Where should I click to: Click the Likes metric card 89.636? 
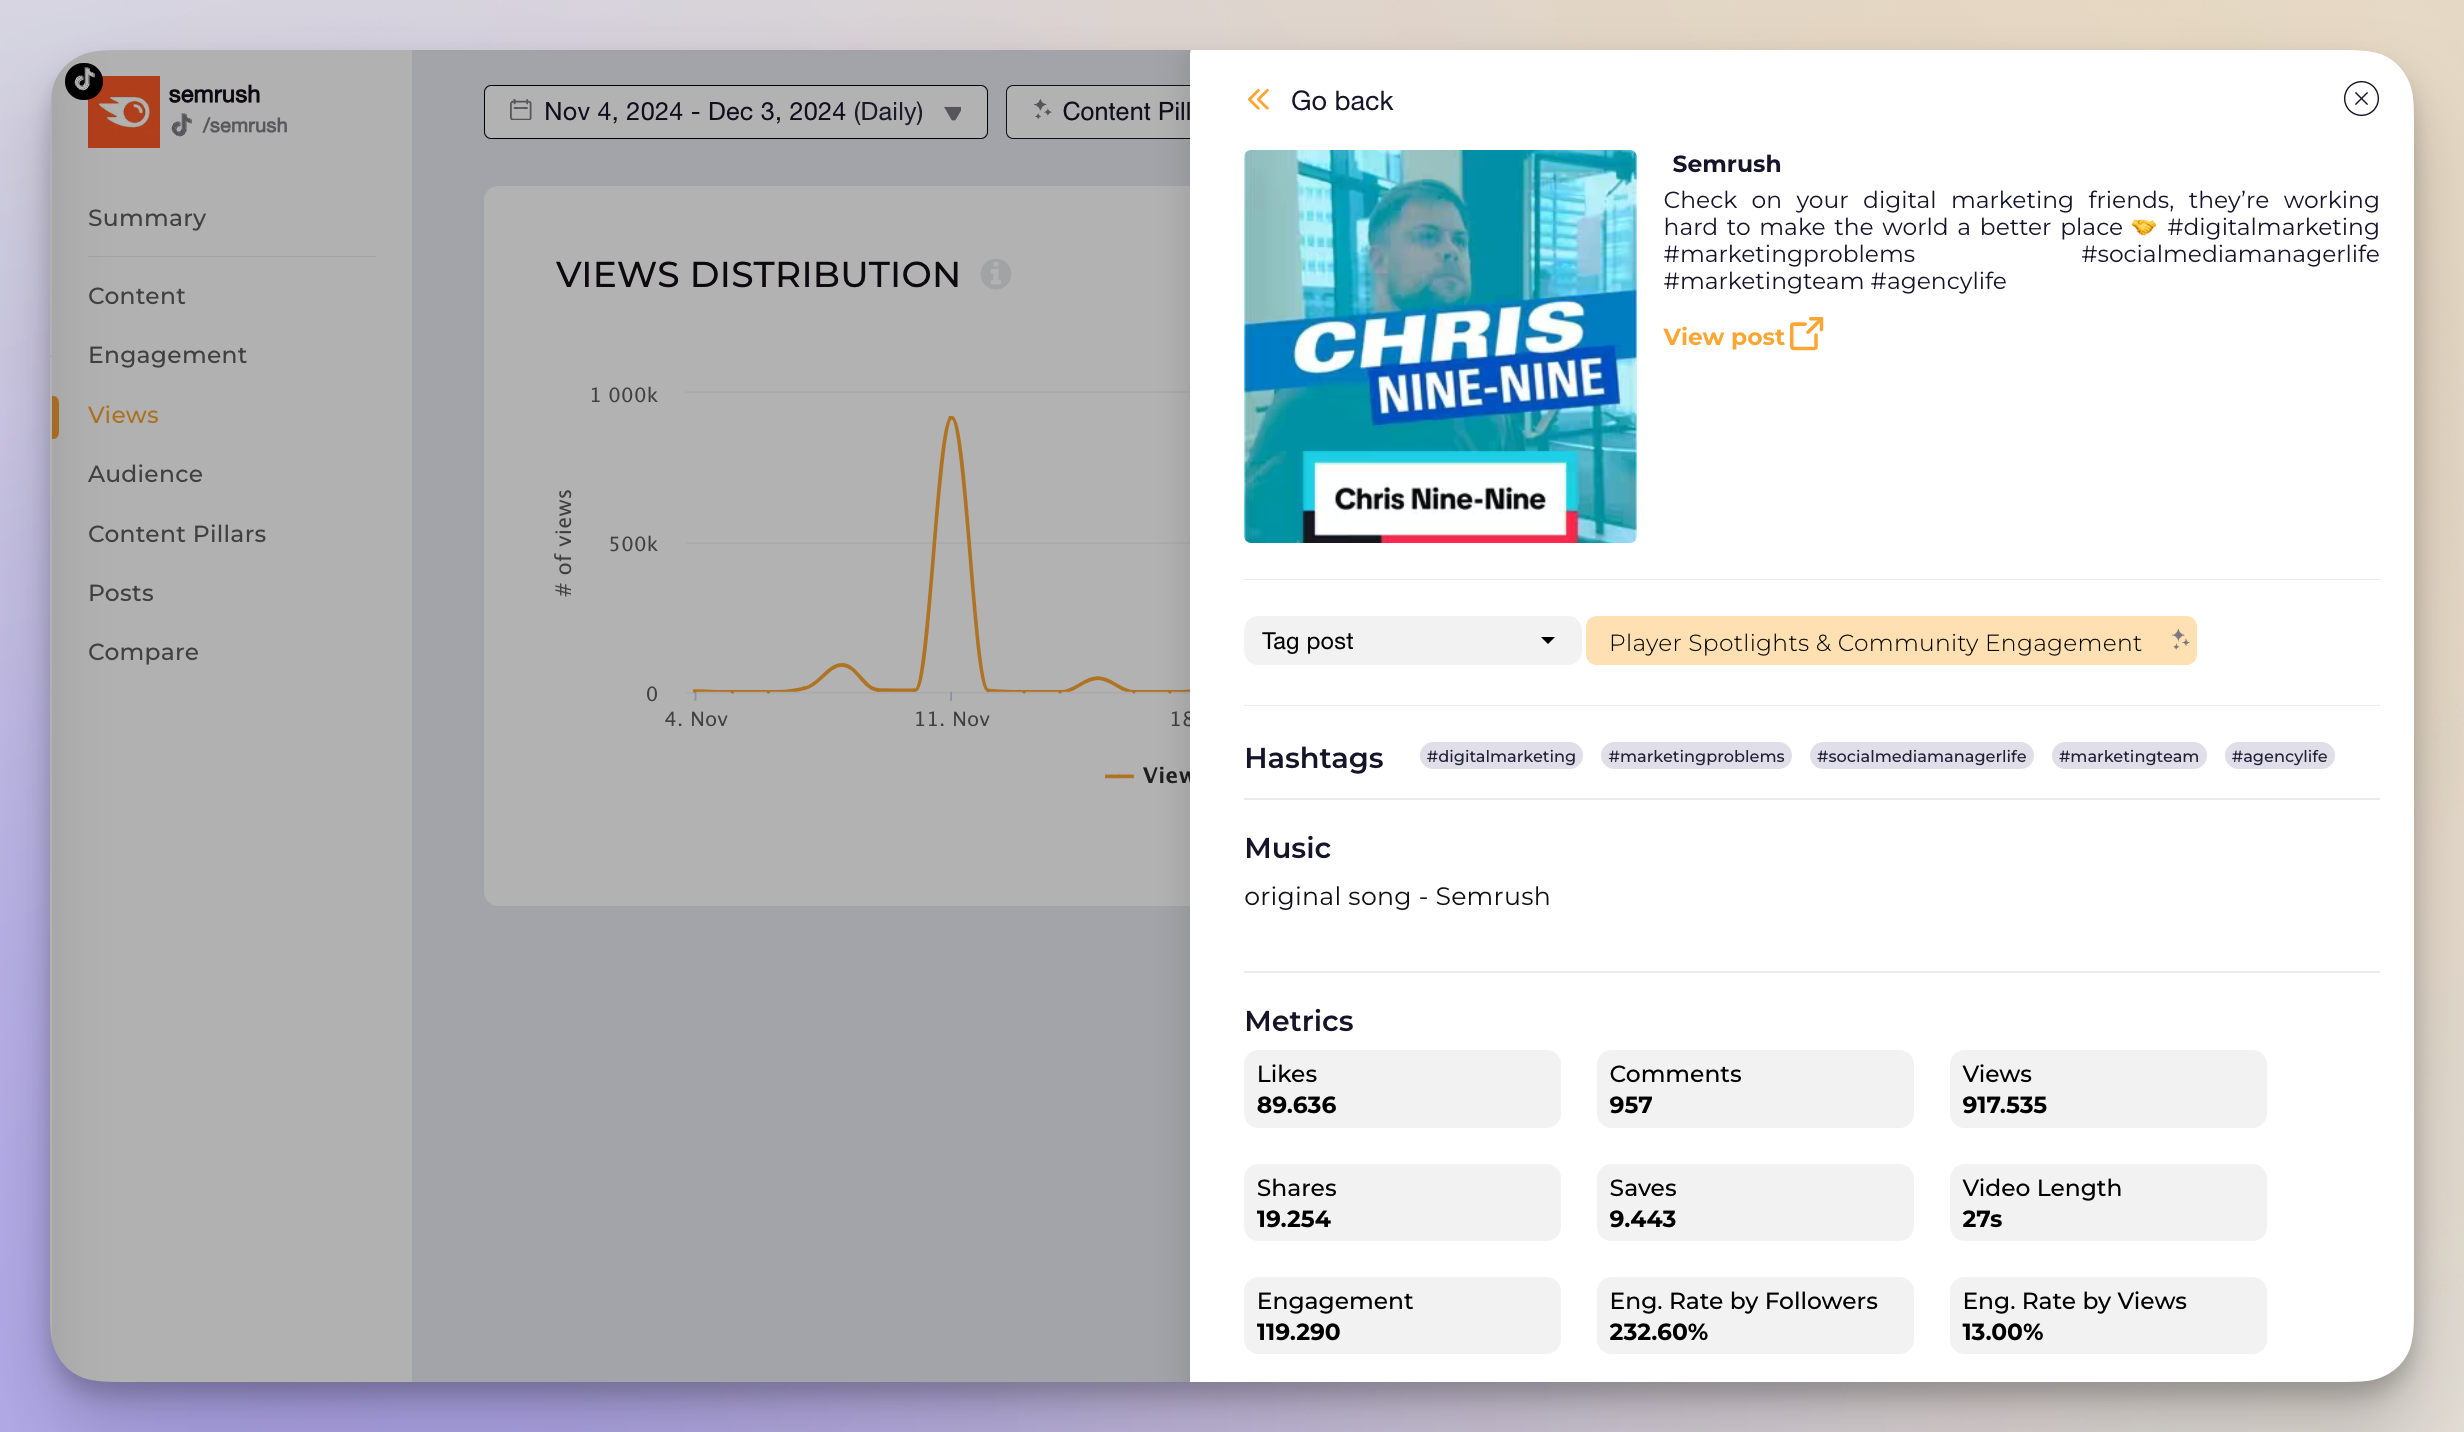coord(1402,1089)
